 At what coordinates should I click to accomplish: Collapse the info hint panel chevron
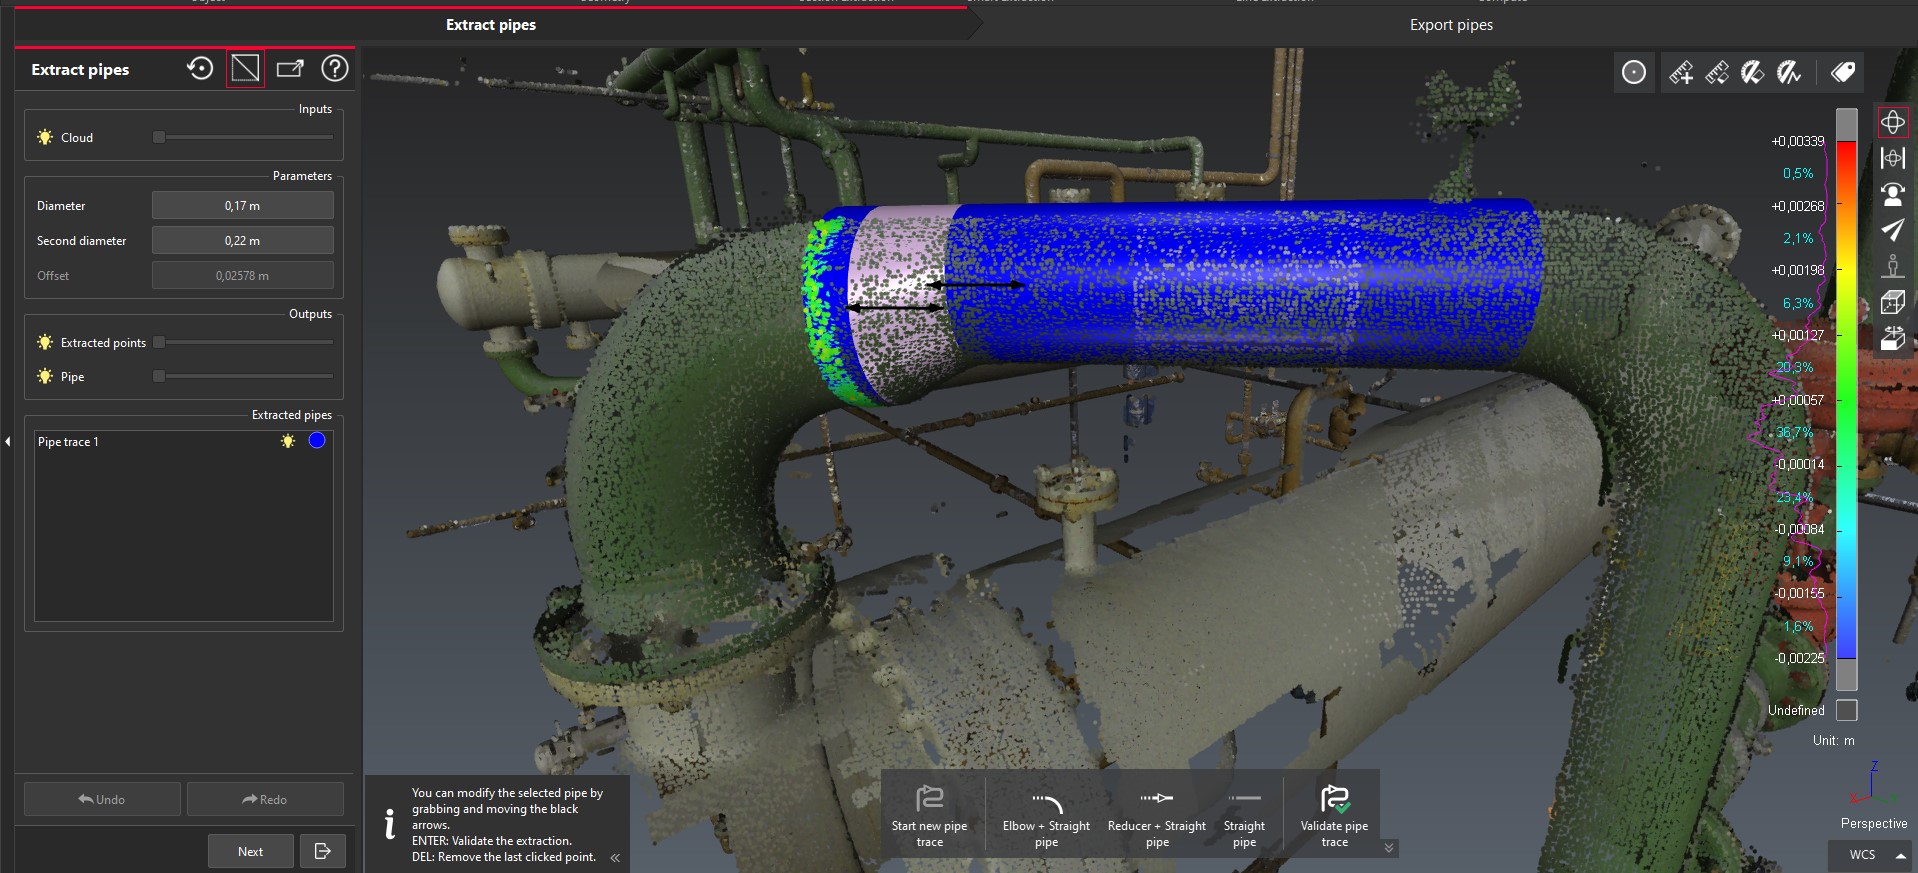coord(615,857)
